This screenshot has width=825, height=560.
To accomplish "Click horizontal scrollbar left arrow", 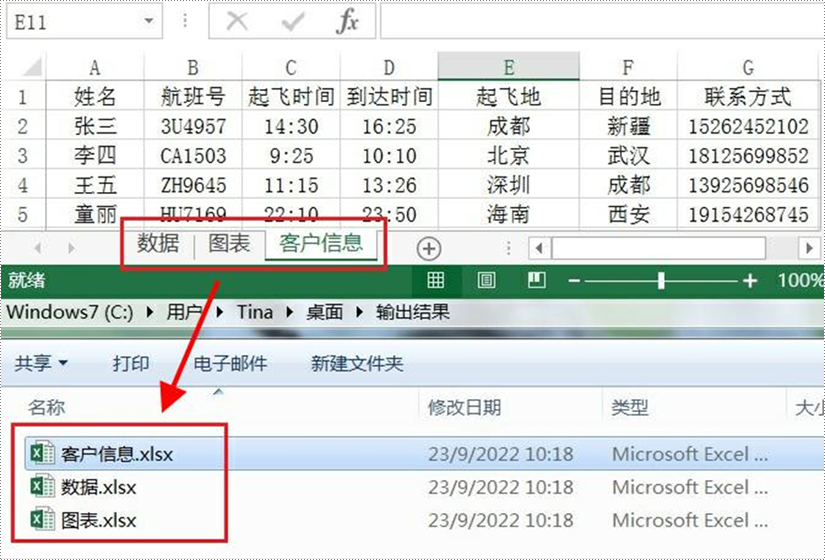I will (x=539, y=248).
